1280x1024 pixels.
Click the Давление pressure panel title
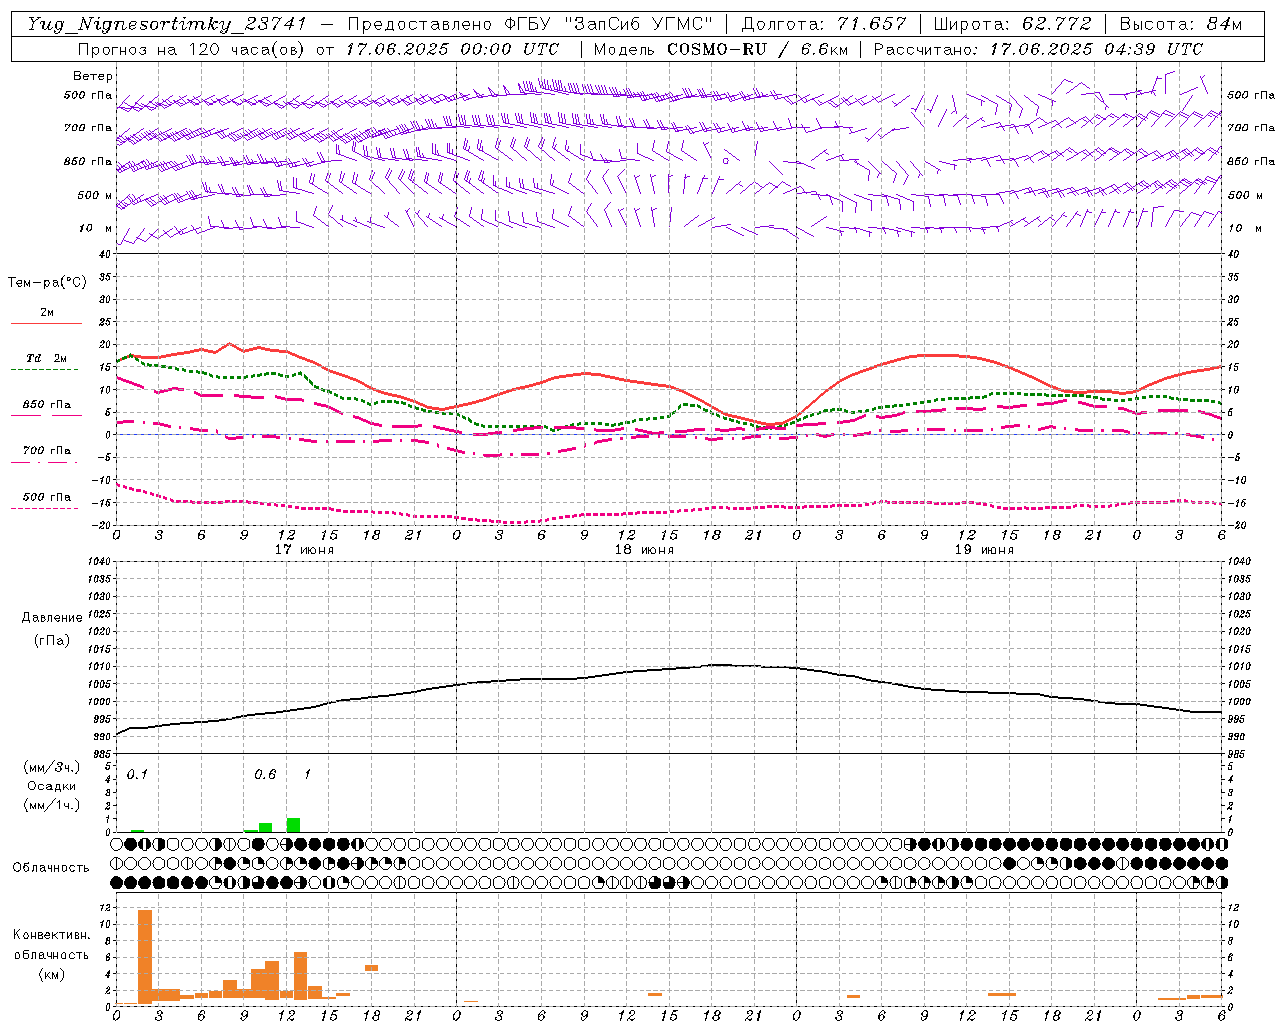(x=52, y=618)
